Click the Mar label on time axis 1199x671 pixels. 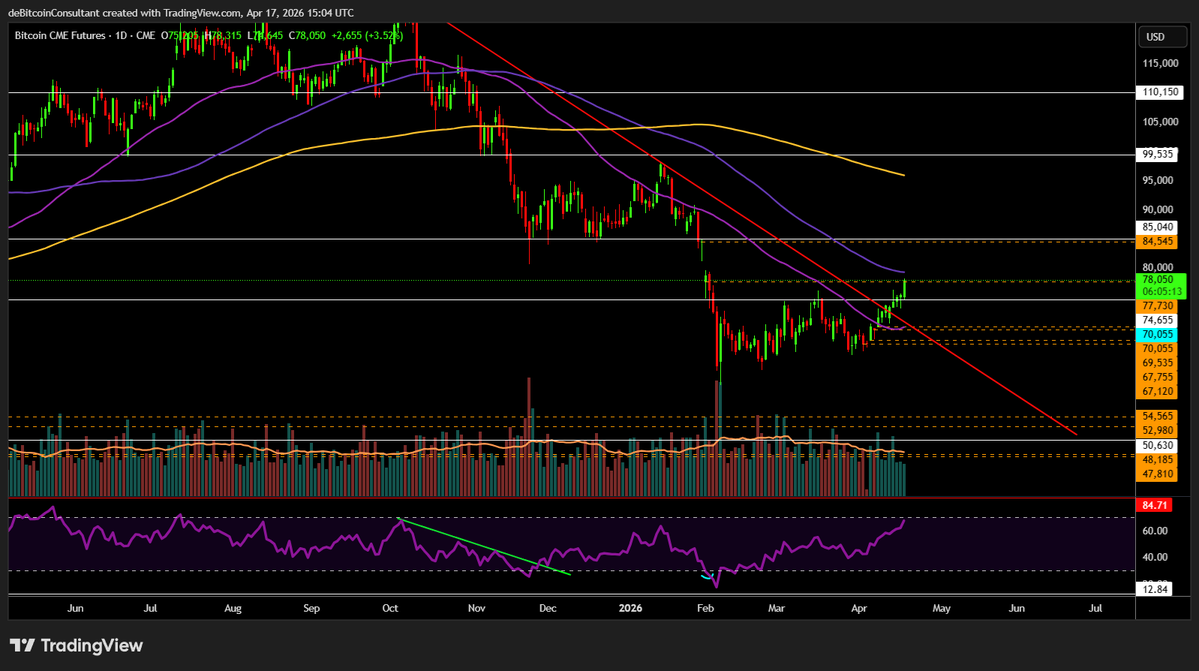(x=776, y=608)
